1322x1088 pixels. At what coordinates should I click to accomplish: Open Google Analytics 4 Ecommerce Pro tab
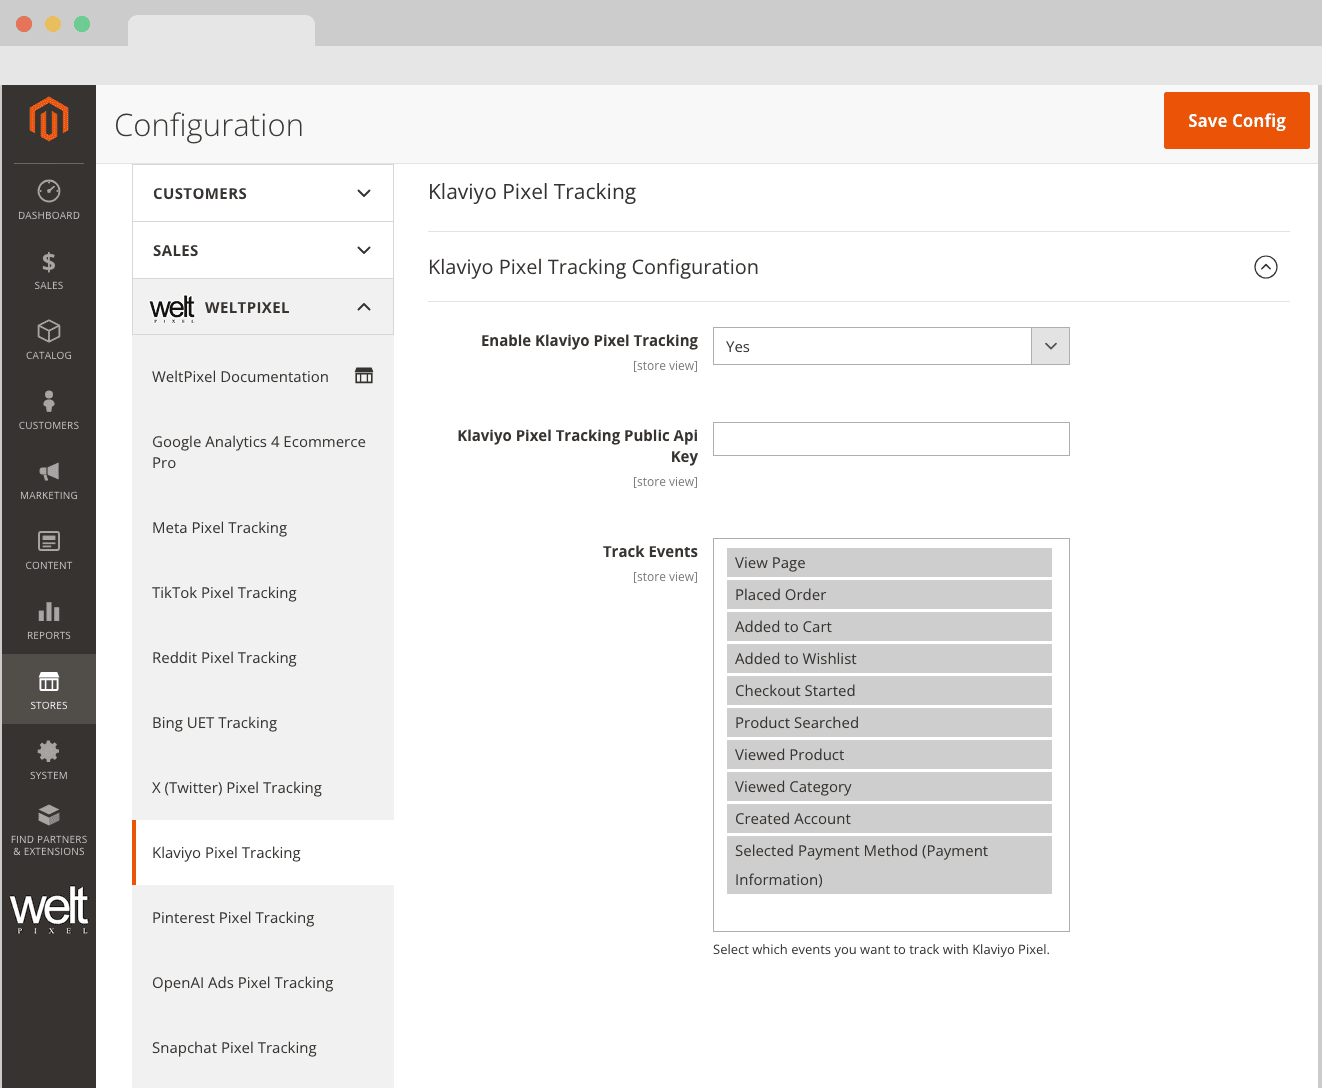tap(263, 452)
